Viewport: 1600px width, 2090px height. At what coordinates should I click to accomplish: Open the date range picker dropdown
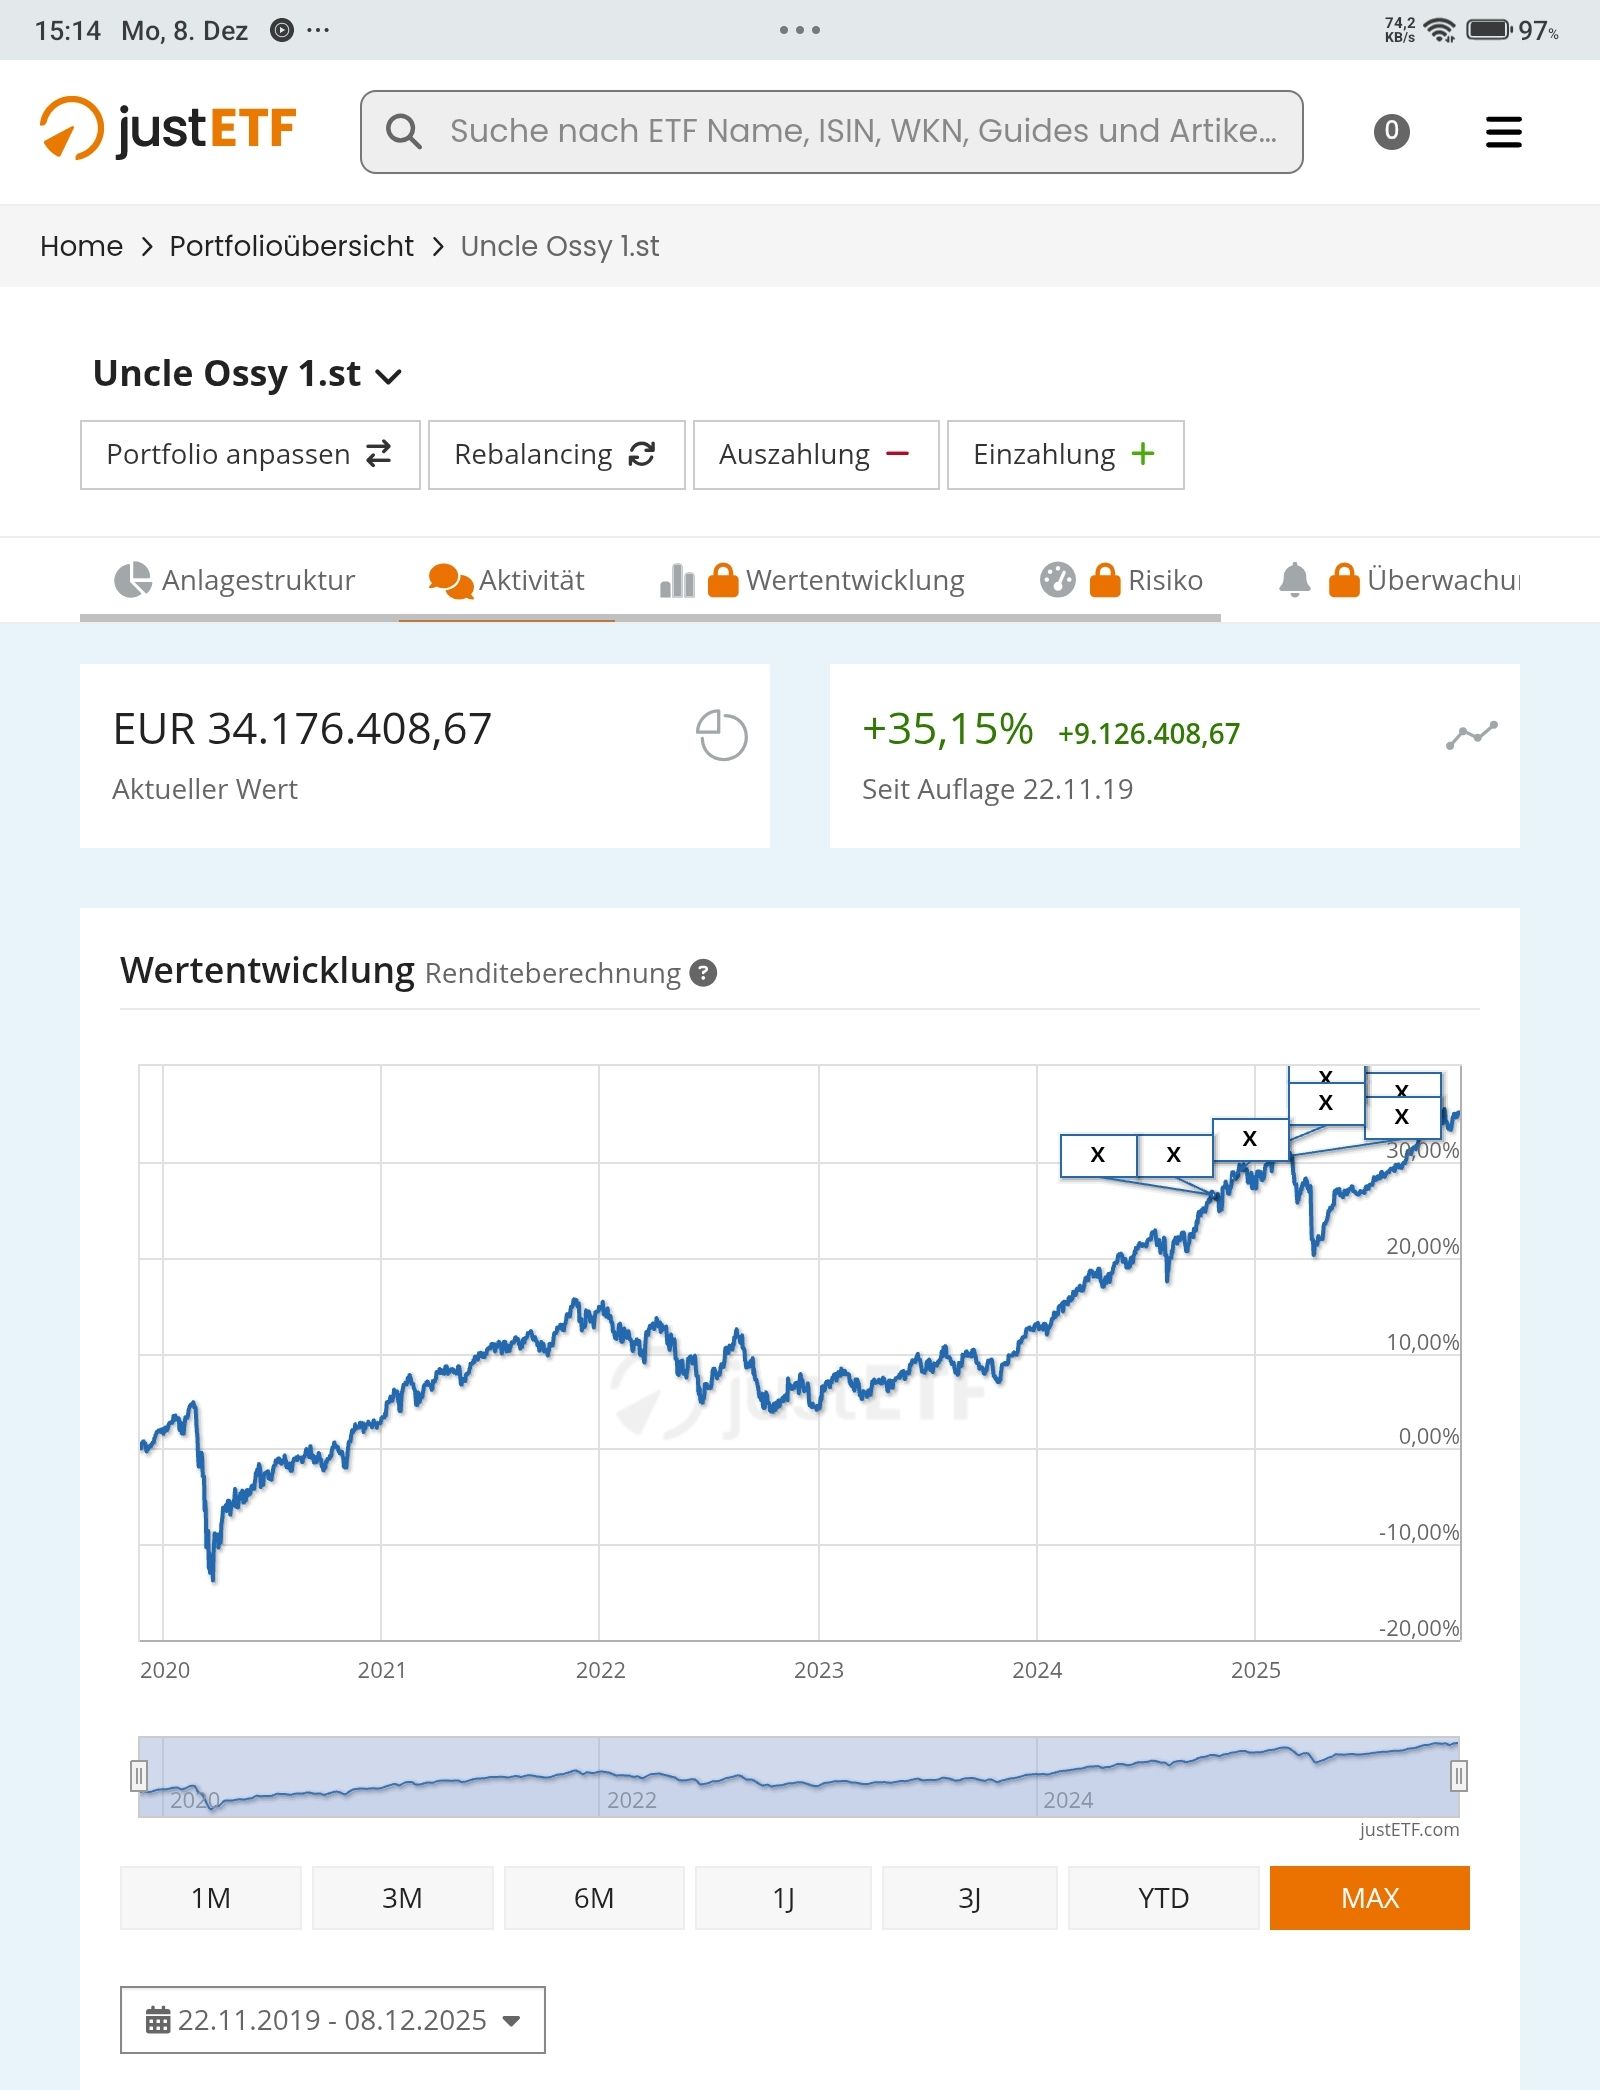[332, 2020]
